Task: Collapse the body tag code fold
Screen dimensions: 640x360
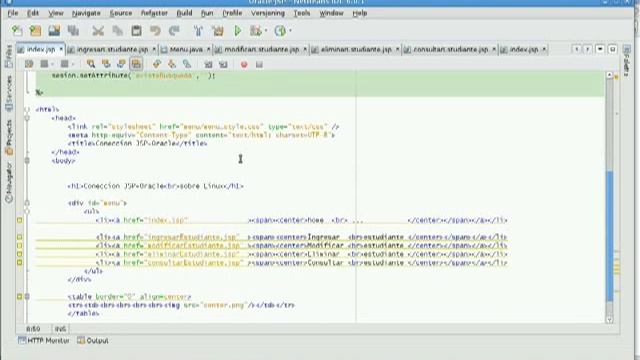Action: pyautogui.click(x=27, y=161)
